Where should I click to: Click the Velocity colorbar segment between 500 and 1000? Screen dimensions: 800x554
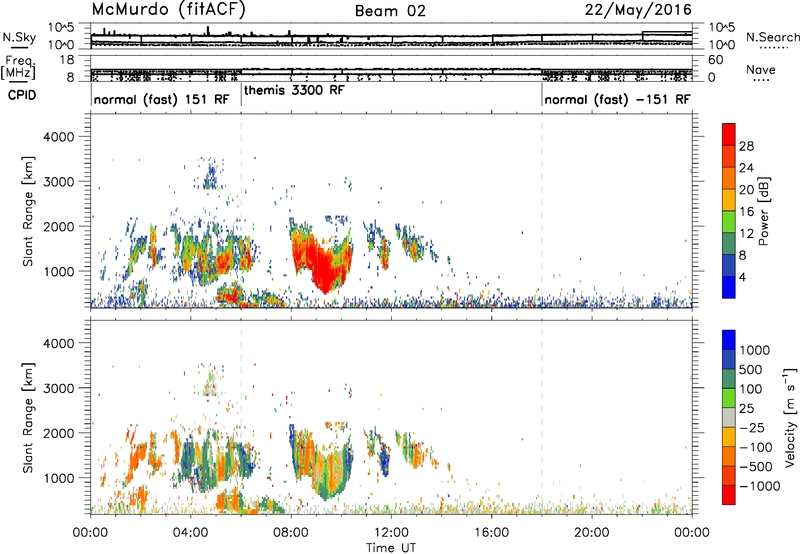[x=729, y=359]
